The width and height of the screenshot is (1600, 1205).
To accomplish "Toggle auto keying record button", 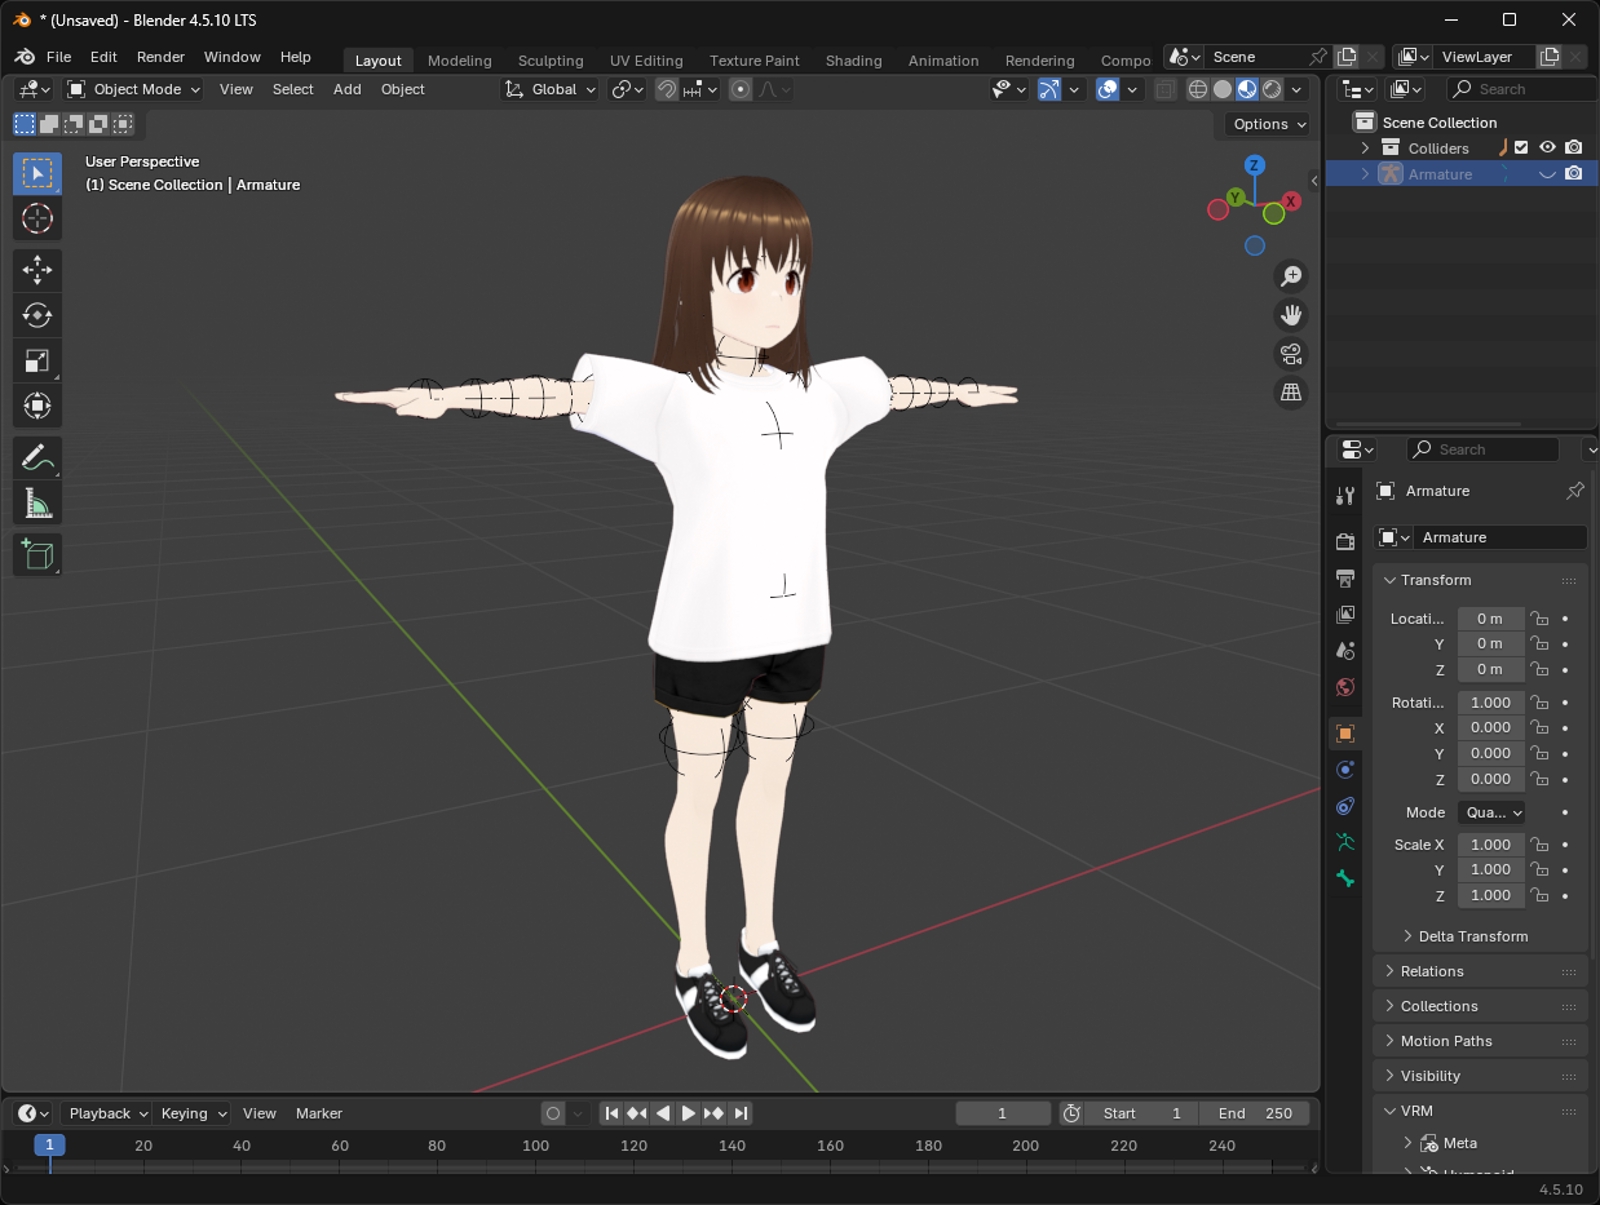I will point(553,1113).
